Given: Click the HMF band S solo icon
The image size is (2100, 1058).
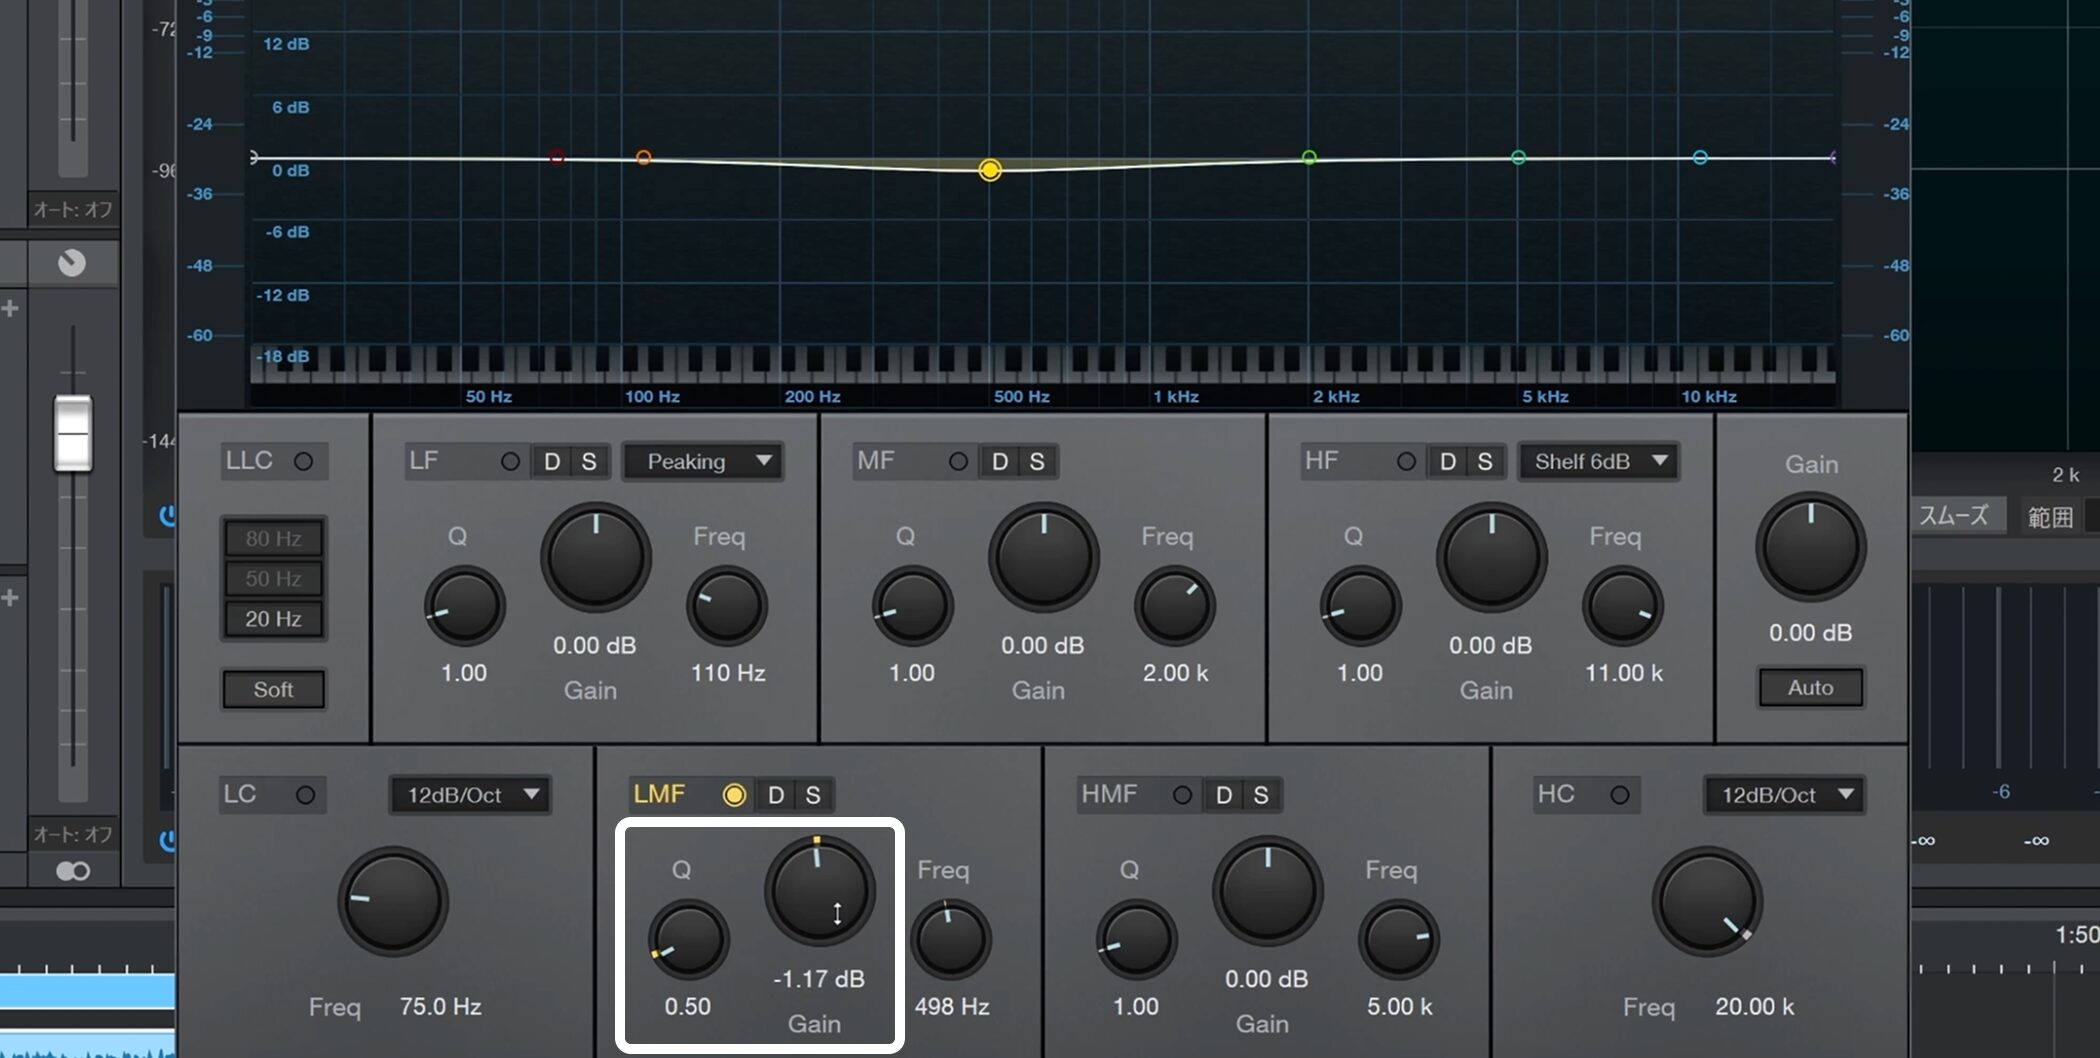Looking at the screenshot, I should 1261,795.
